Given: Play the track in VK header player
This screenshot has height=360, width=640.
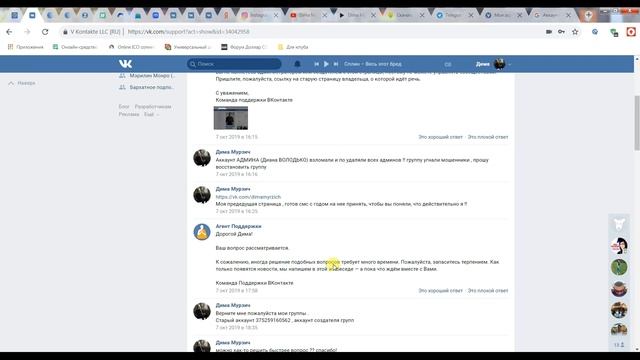Looking at the screenshot, I should pos(326,64).
